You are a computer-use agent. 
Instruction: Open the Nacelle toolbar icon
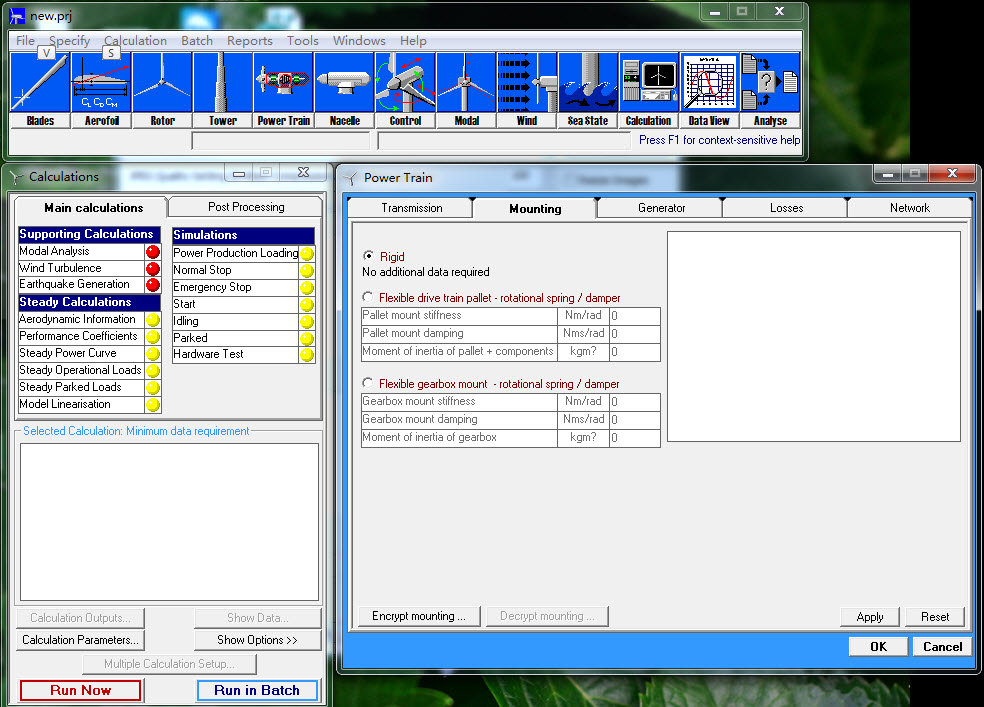pos(345,90)
